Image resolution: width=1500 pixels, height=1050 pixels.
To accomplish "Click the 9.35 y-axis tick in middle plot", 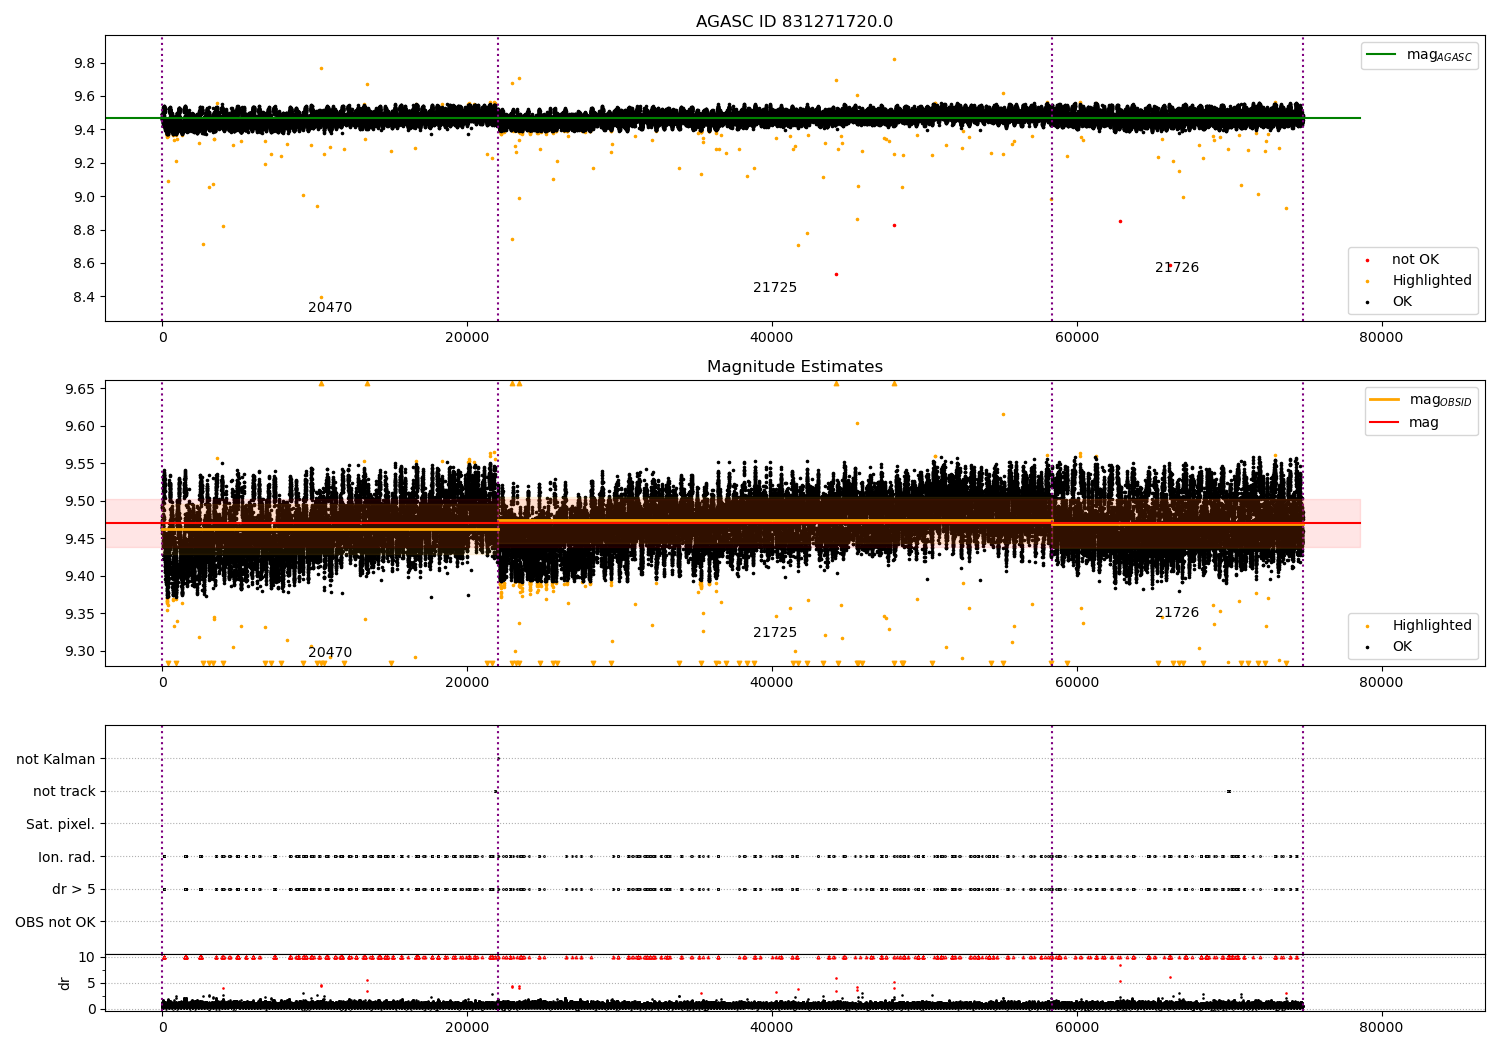I will (80, 614).
